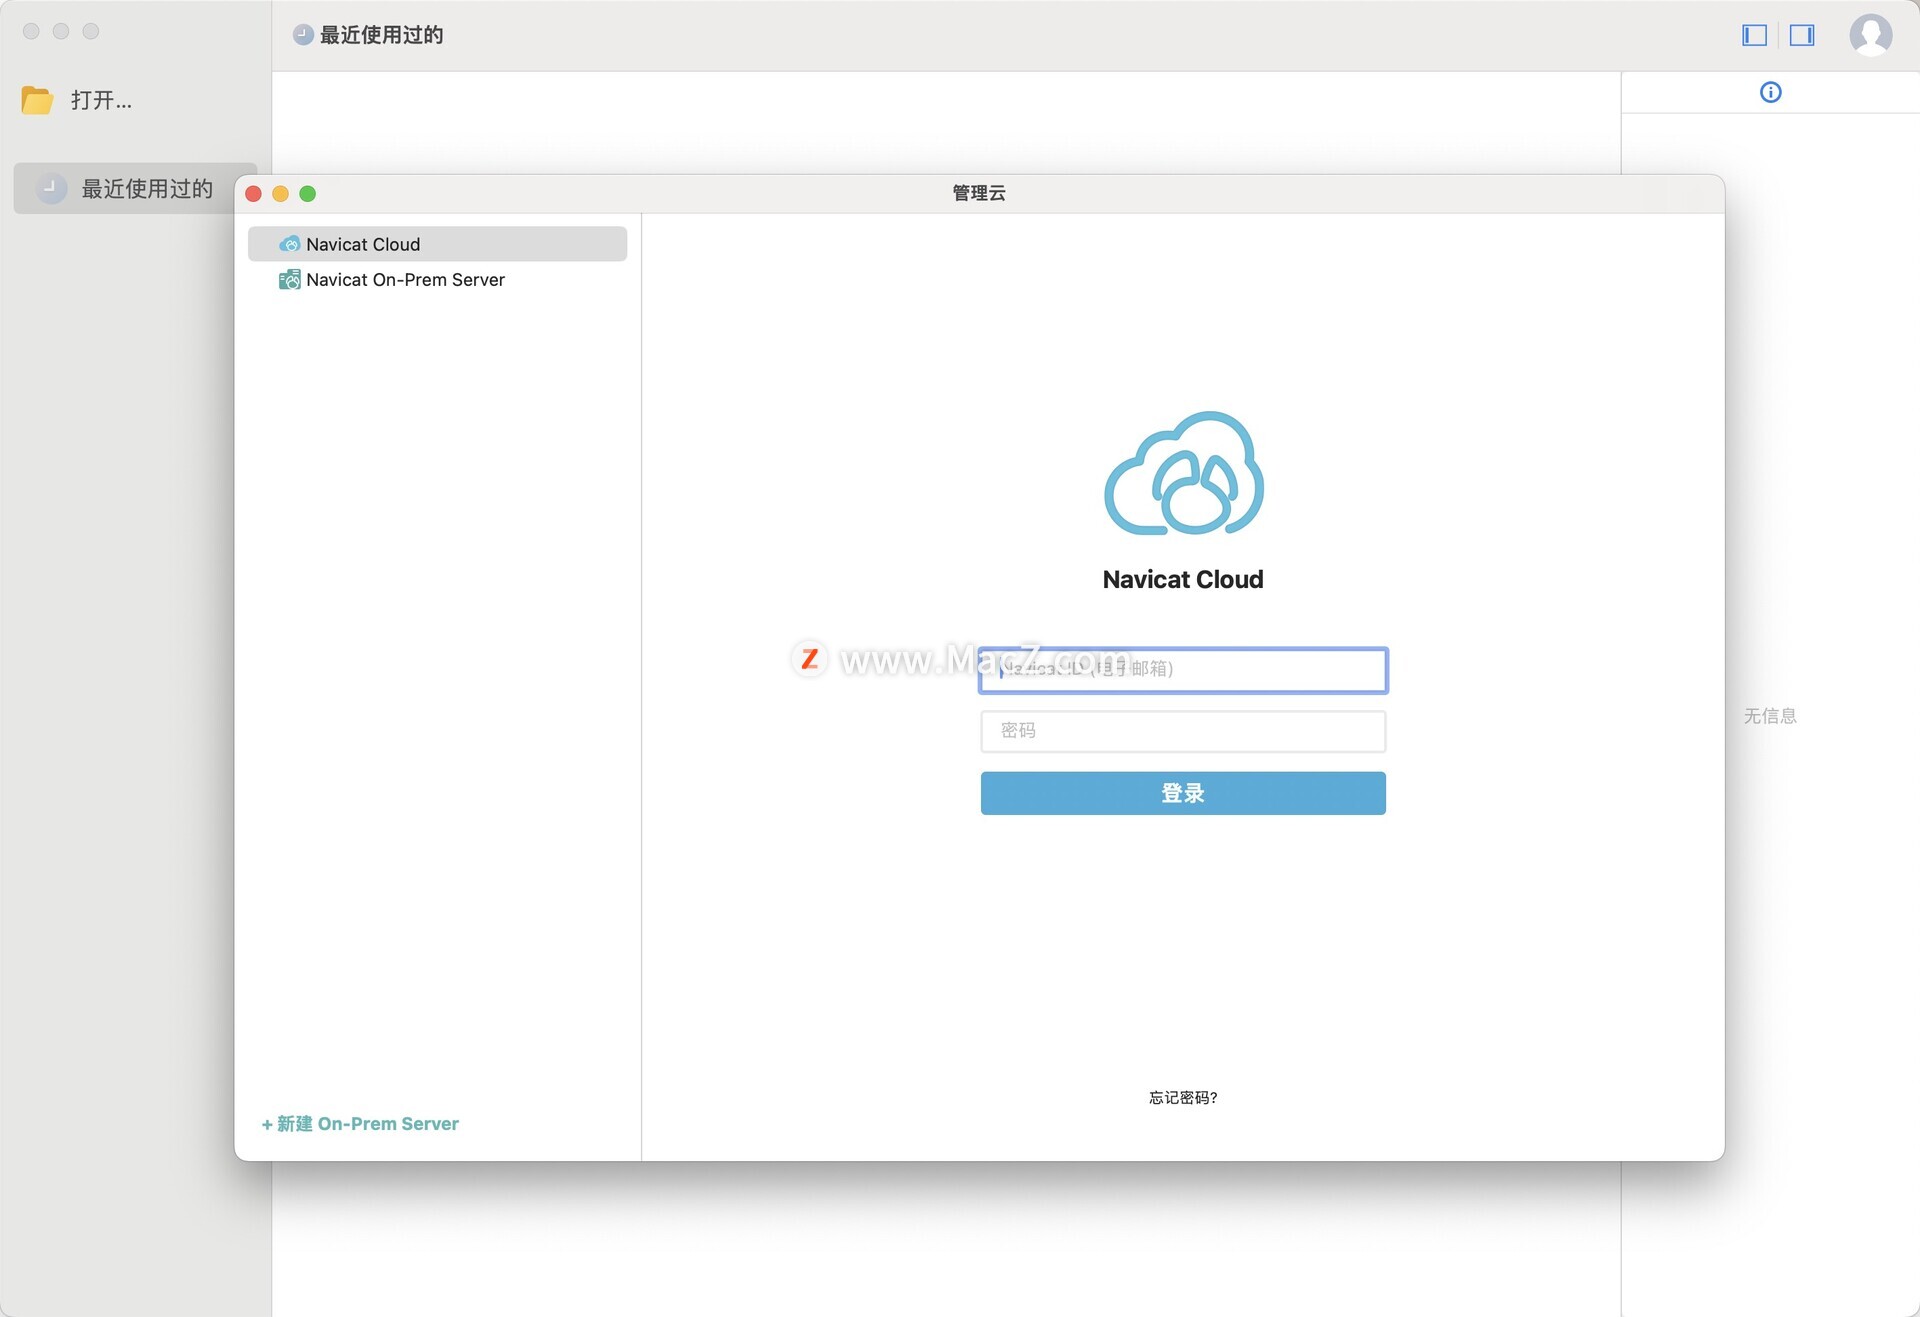Open the 忘记密码? link
The width and height of the screenshot is (1920, 1317).
(1183, 1097)
